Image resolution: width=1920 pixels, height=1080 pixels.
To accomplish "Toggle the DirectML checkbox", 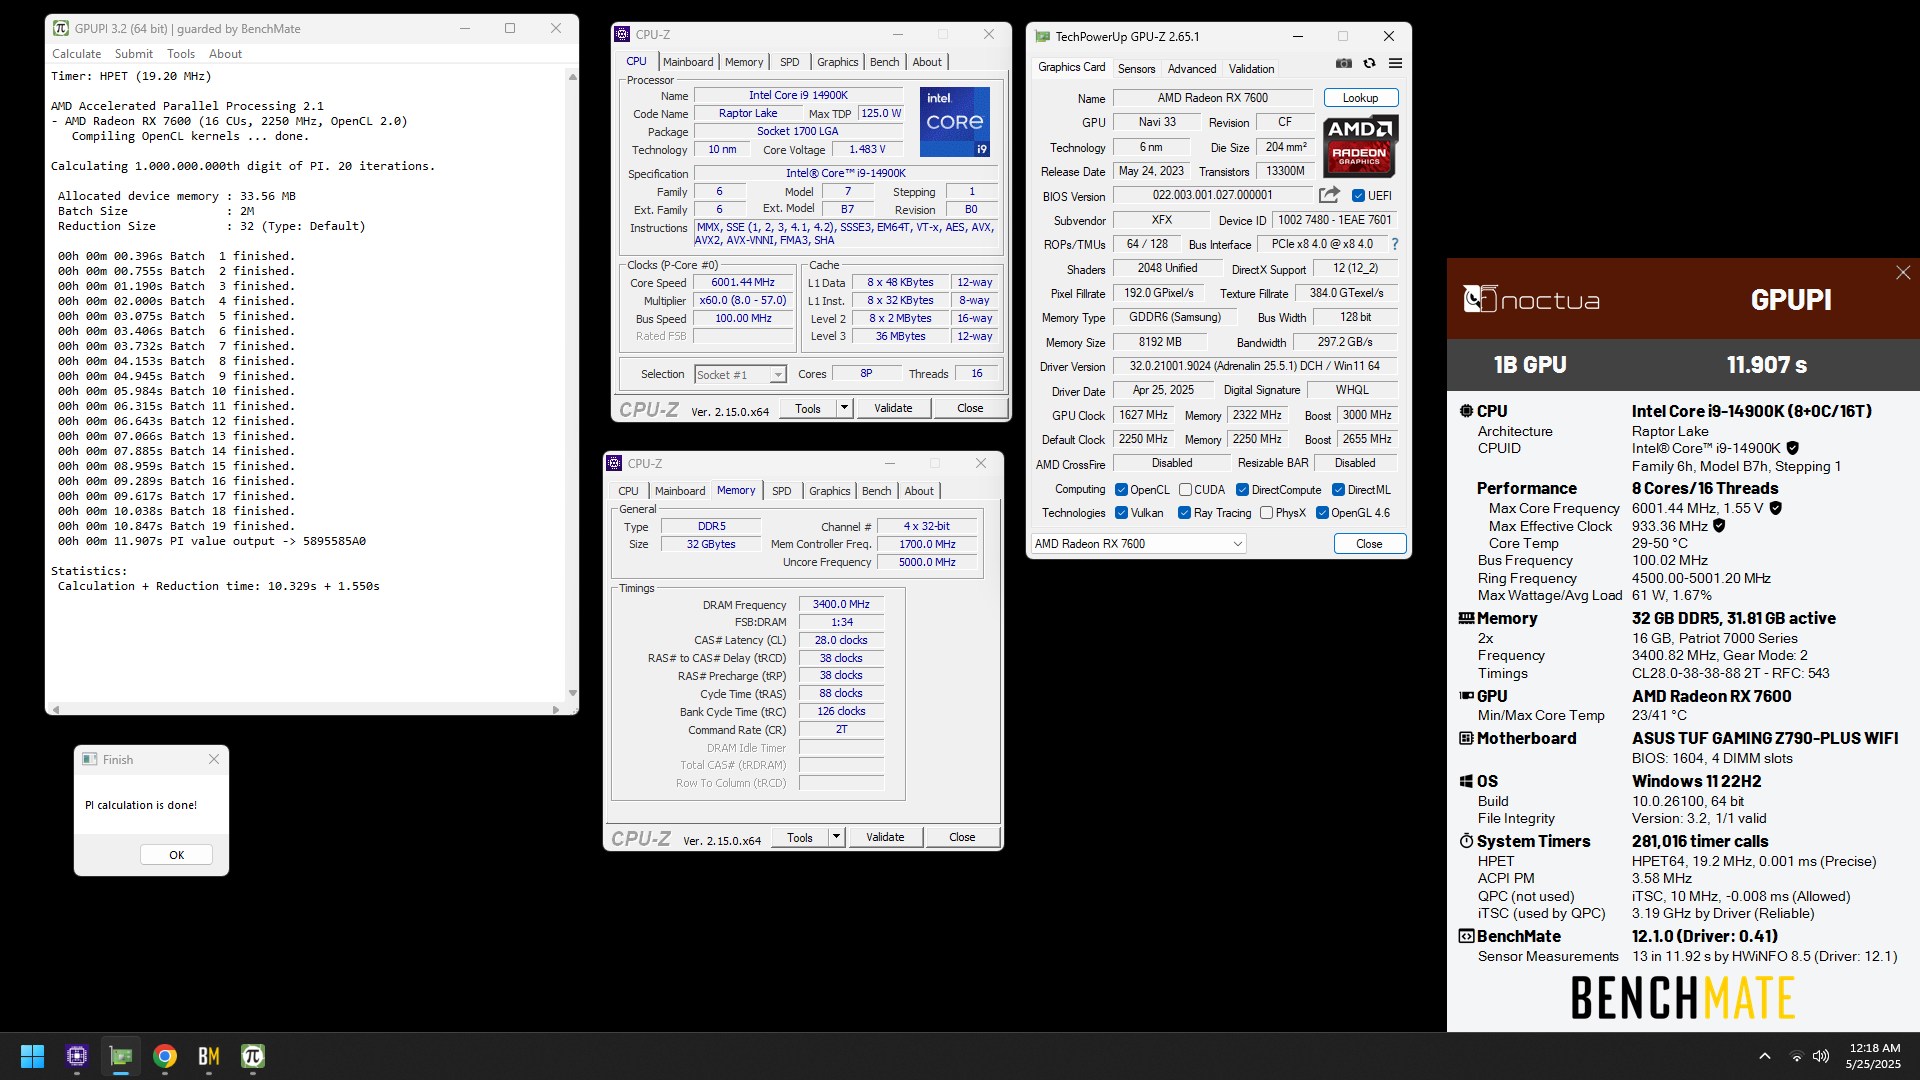I will click(x=1338, y=490).
